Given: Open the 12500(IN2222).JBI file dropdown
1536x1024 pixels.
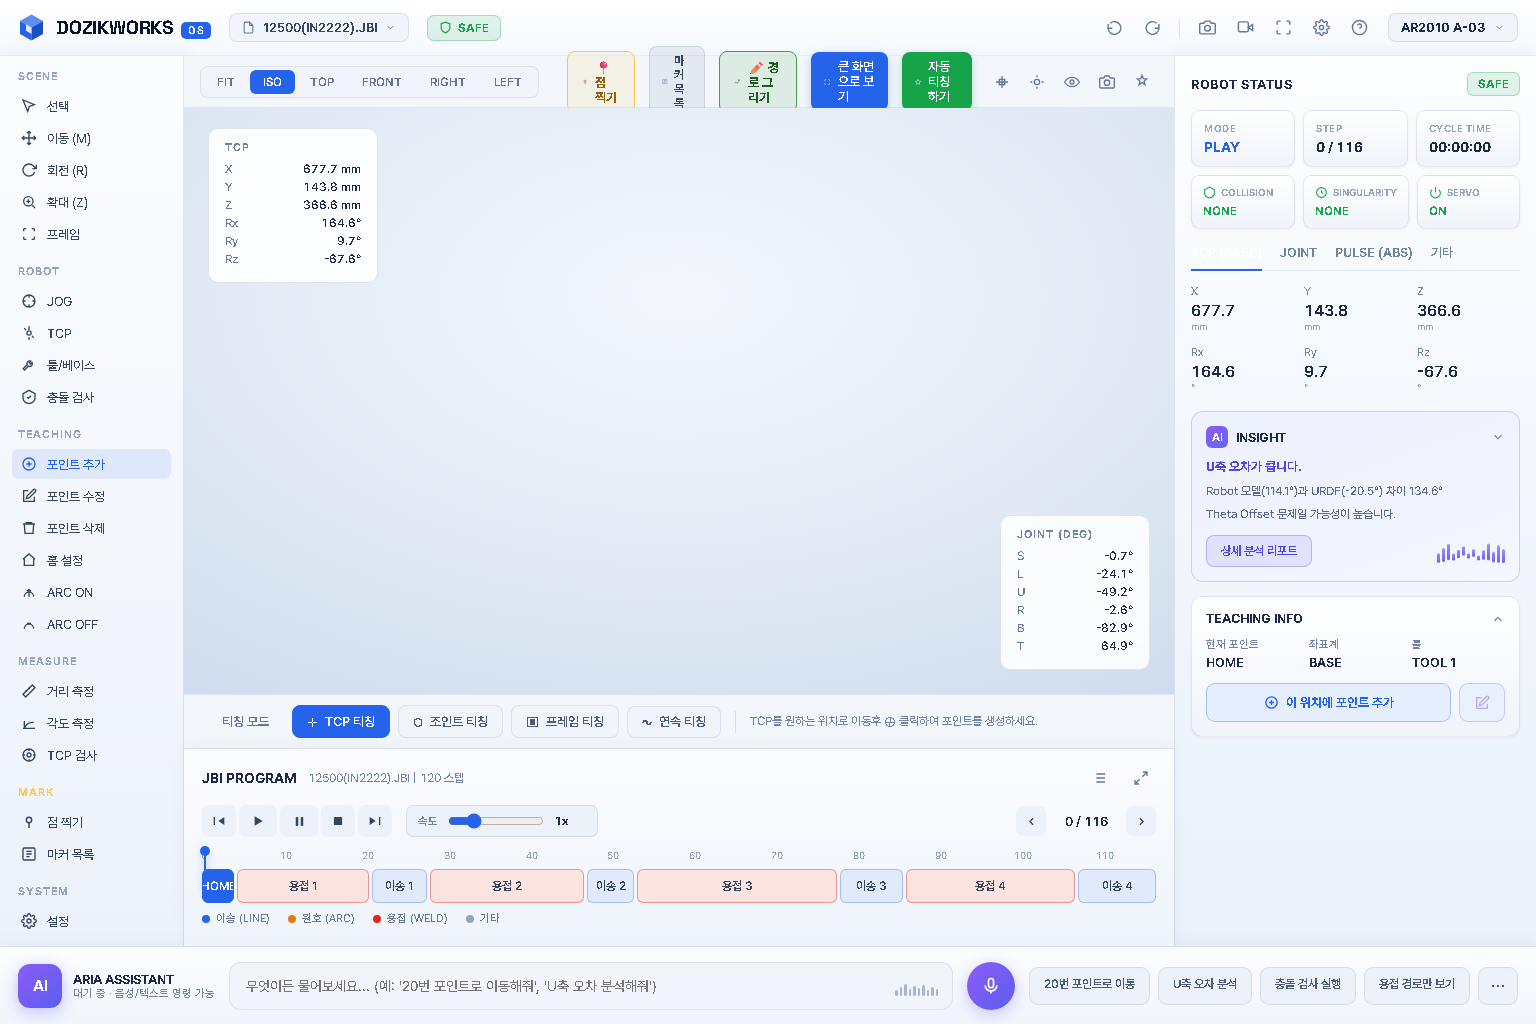Looking at the screenshot, I should [319, 28].
